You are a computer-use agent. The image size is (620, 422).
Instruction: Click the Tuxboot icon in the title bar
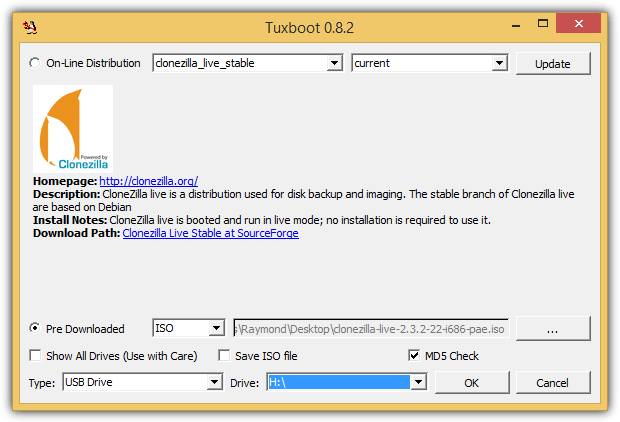[30, 27]
